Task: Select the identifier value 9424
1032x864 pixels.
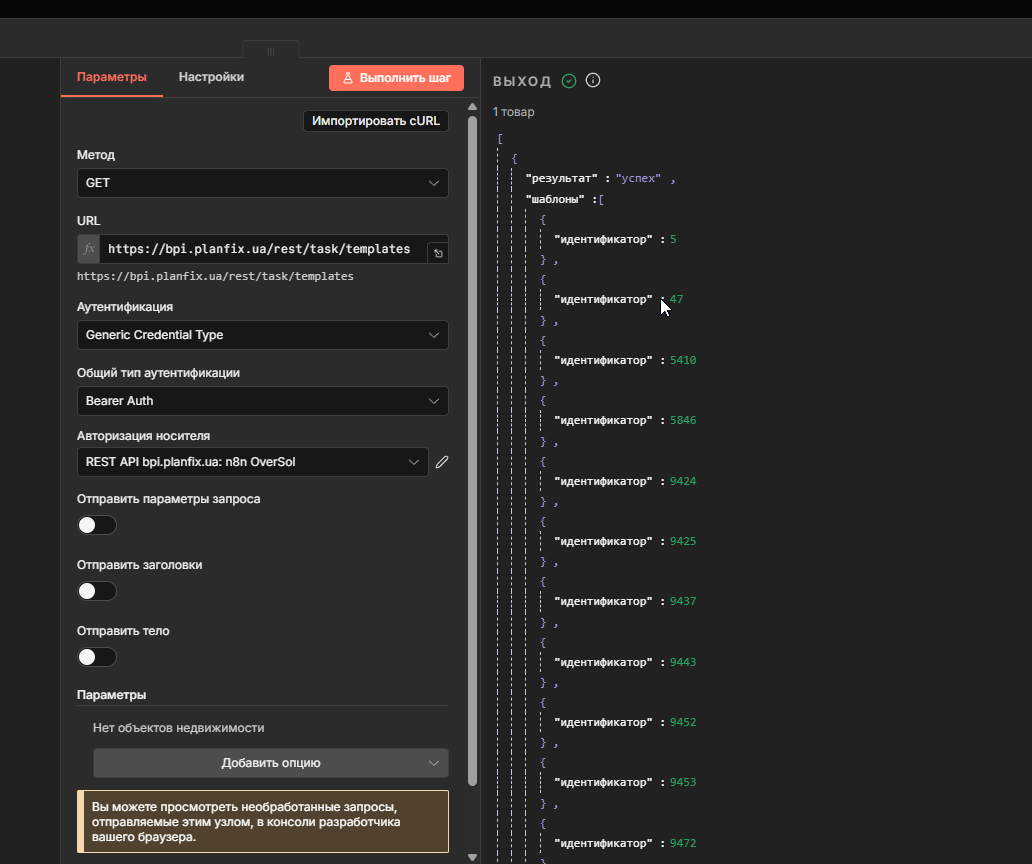Action: click(683, 482)
